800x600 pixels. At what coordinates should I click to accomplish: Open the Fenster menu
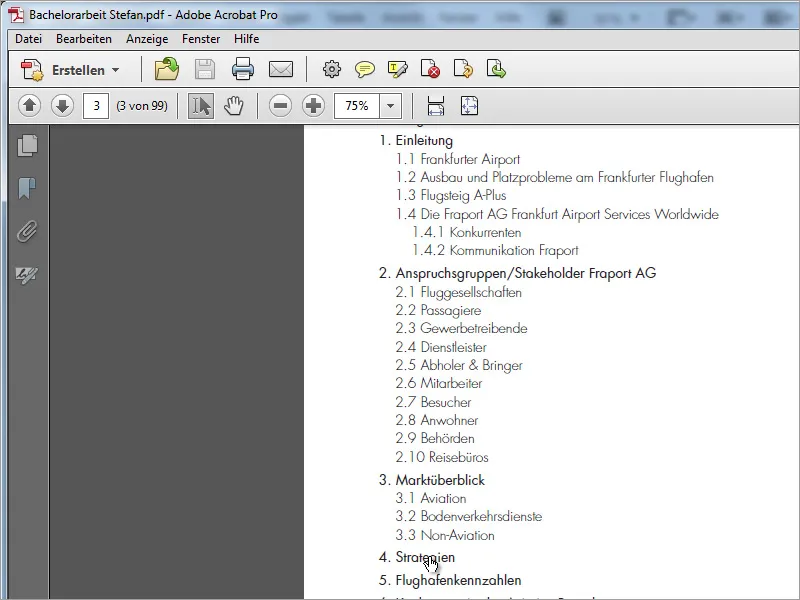click(200, 39)
